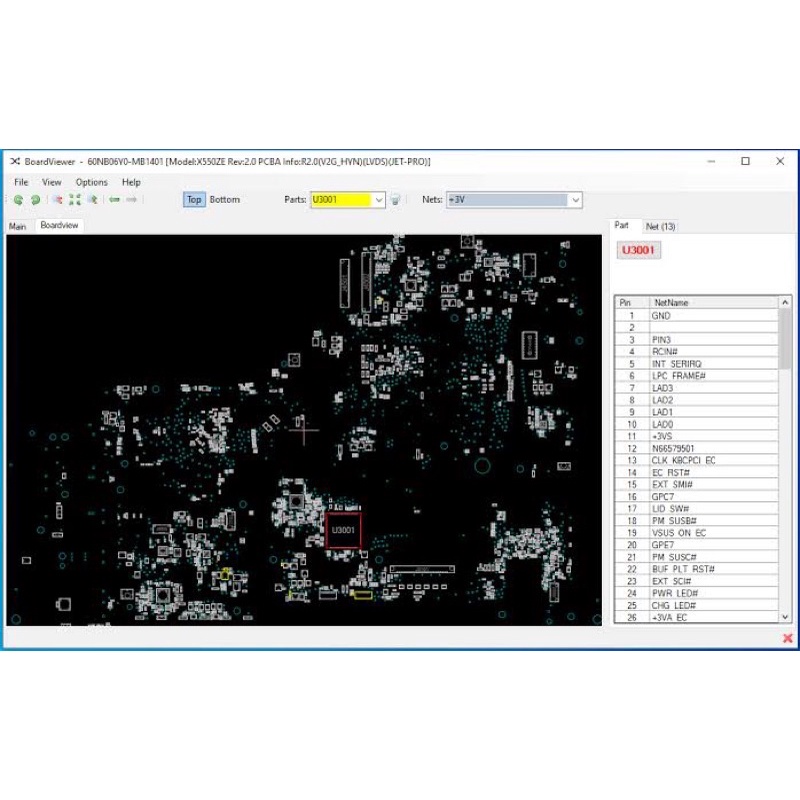Screen dimensions: 800x800
Task: Switch to the Main tab
Action: tap(16, 226)
